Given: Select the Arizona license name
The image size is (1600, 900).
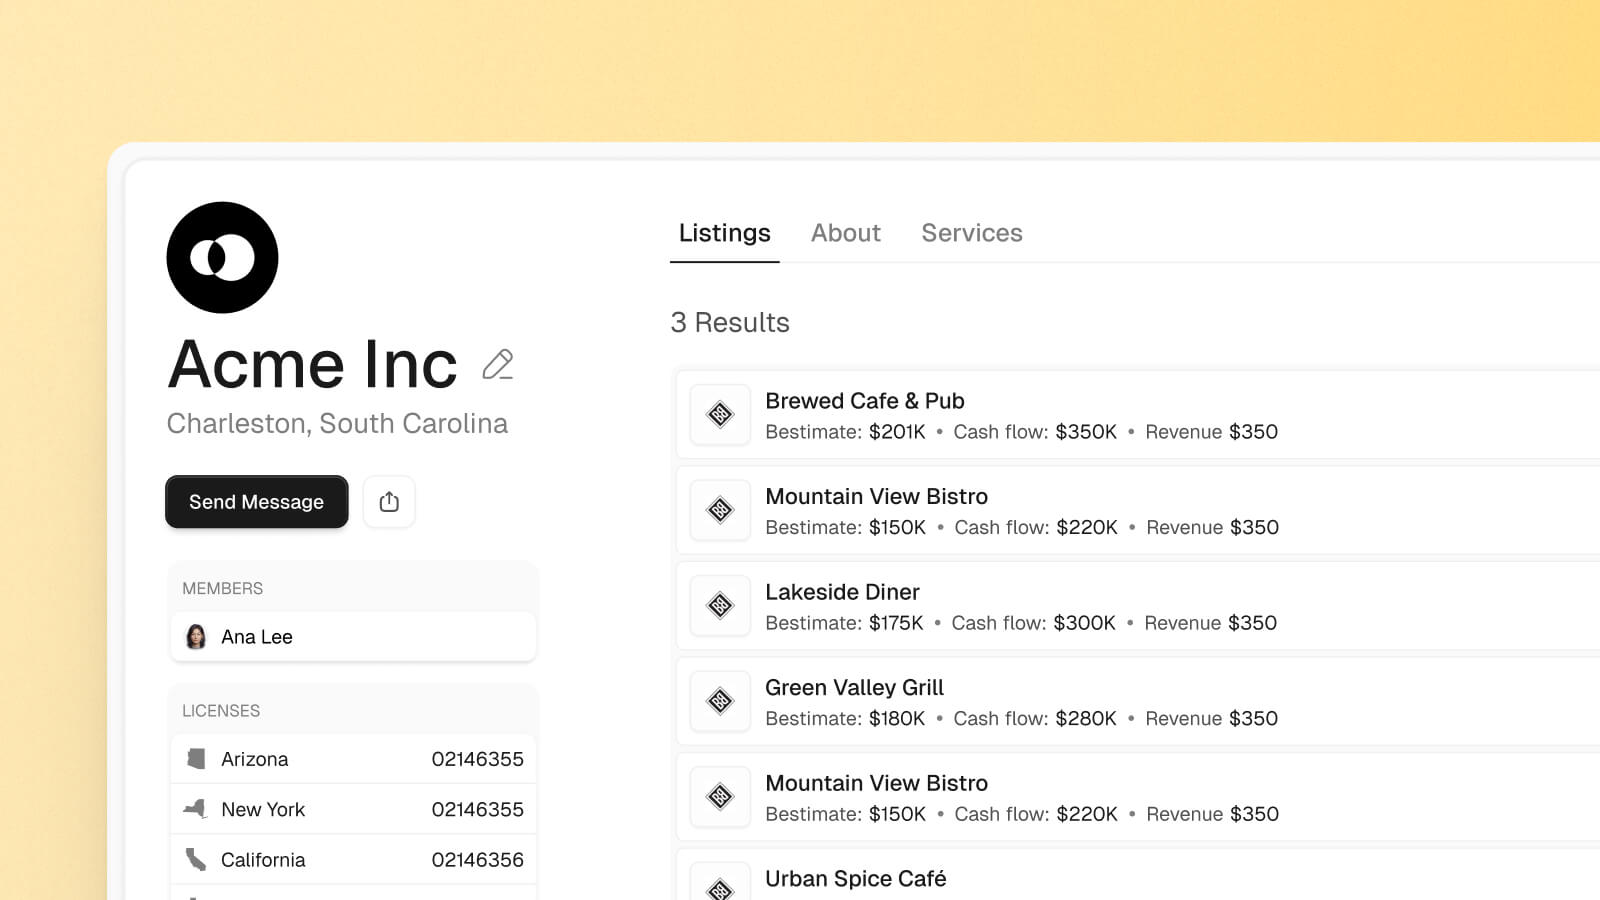Looking at the screenshot, I should 255,759.
